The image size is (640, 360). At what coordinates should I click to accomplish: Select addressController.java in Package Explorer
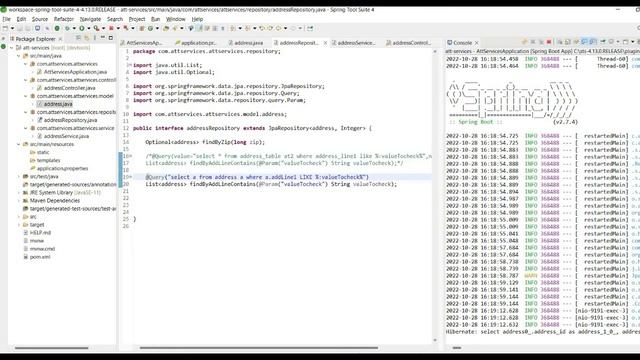[69, 88]
